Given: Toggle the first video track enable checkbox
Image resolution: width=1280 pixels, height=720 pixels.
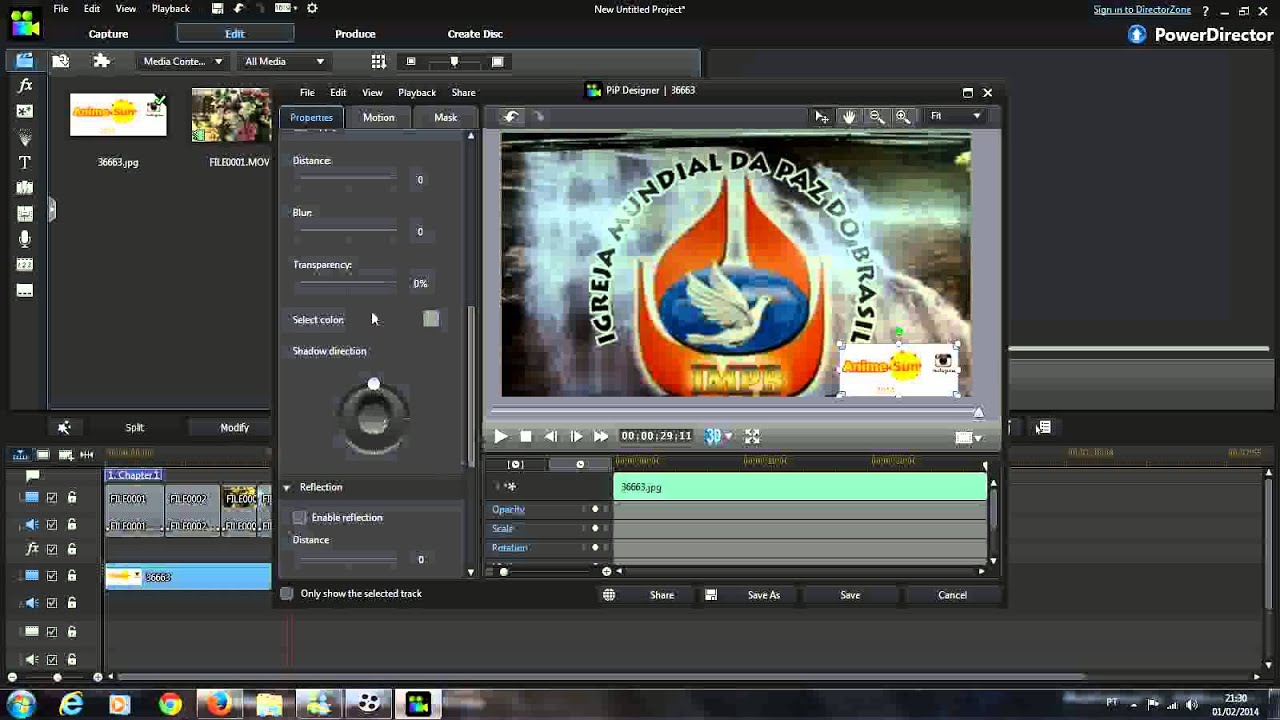Looking at the screenshot, I should pos(52,498).
